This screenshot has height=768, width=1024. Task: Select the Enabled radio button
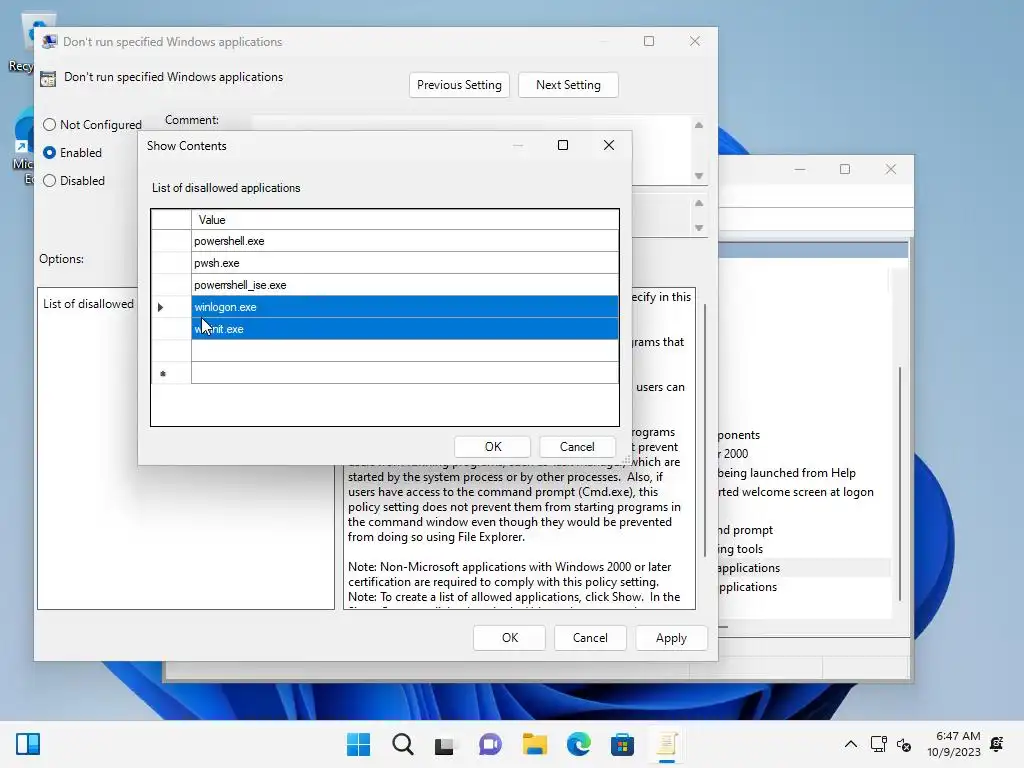click(50, 153)
